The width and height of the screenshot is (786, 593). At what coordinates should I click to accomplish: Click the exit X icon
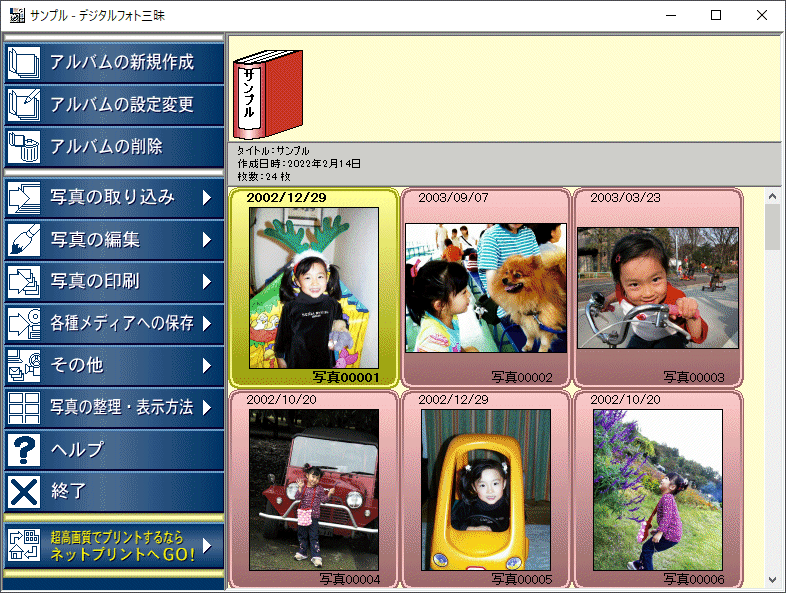[24, 492]
